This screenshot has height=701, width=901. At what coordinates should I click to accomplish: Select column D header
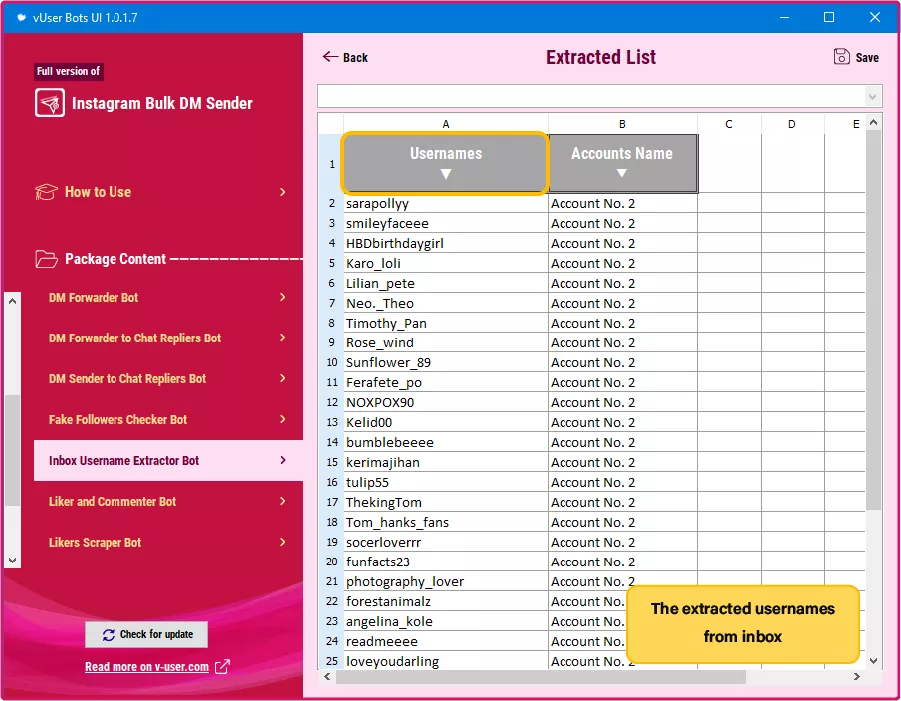click(x=792, y=124)
